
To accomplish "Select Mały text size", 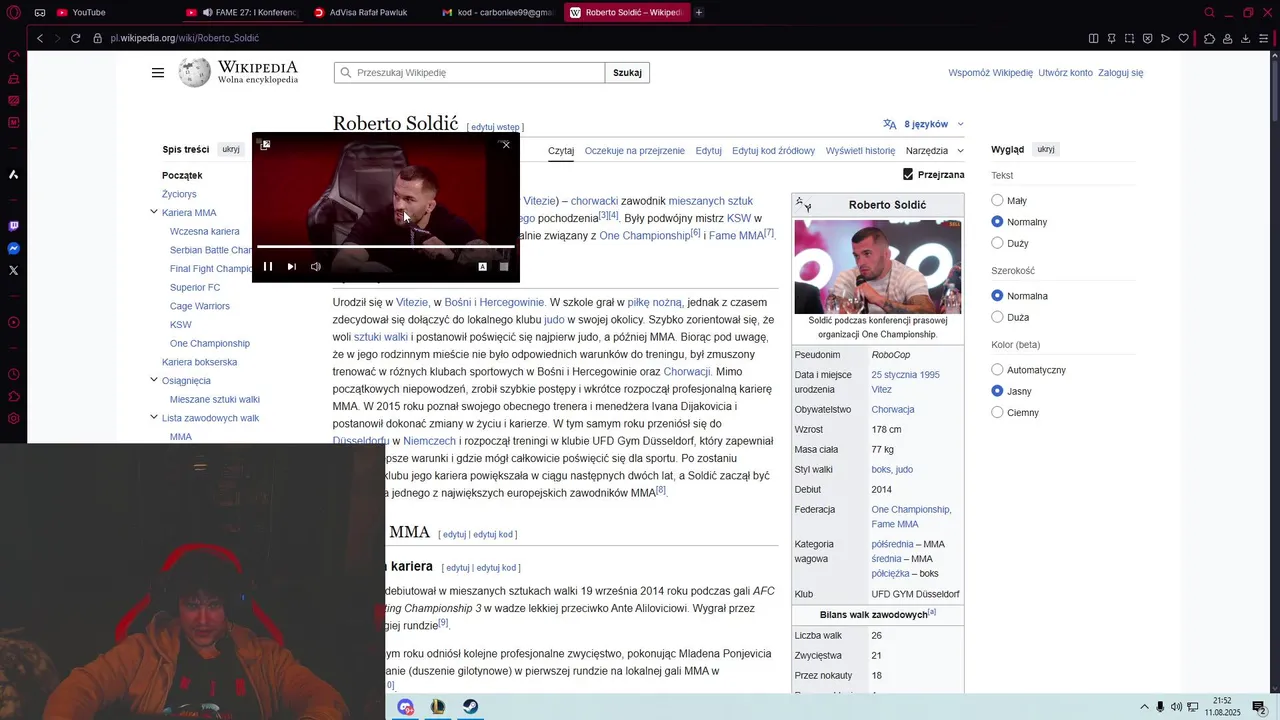I will (997, 201).
